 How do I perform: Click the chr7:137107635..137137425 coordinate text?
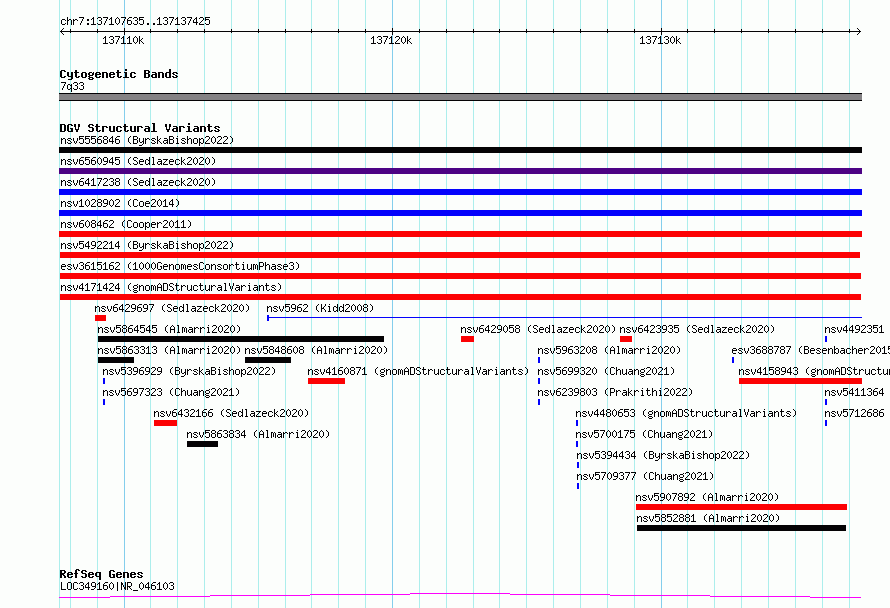pyautogui.click(x=135, y=21)
